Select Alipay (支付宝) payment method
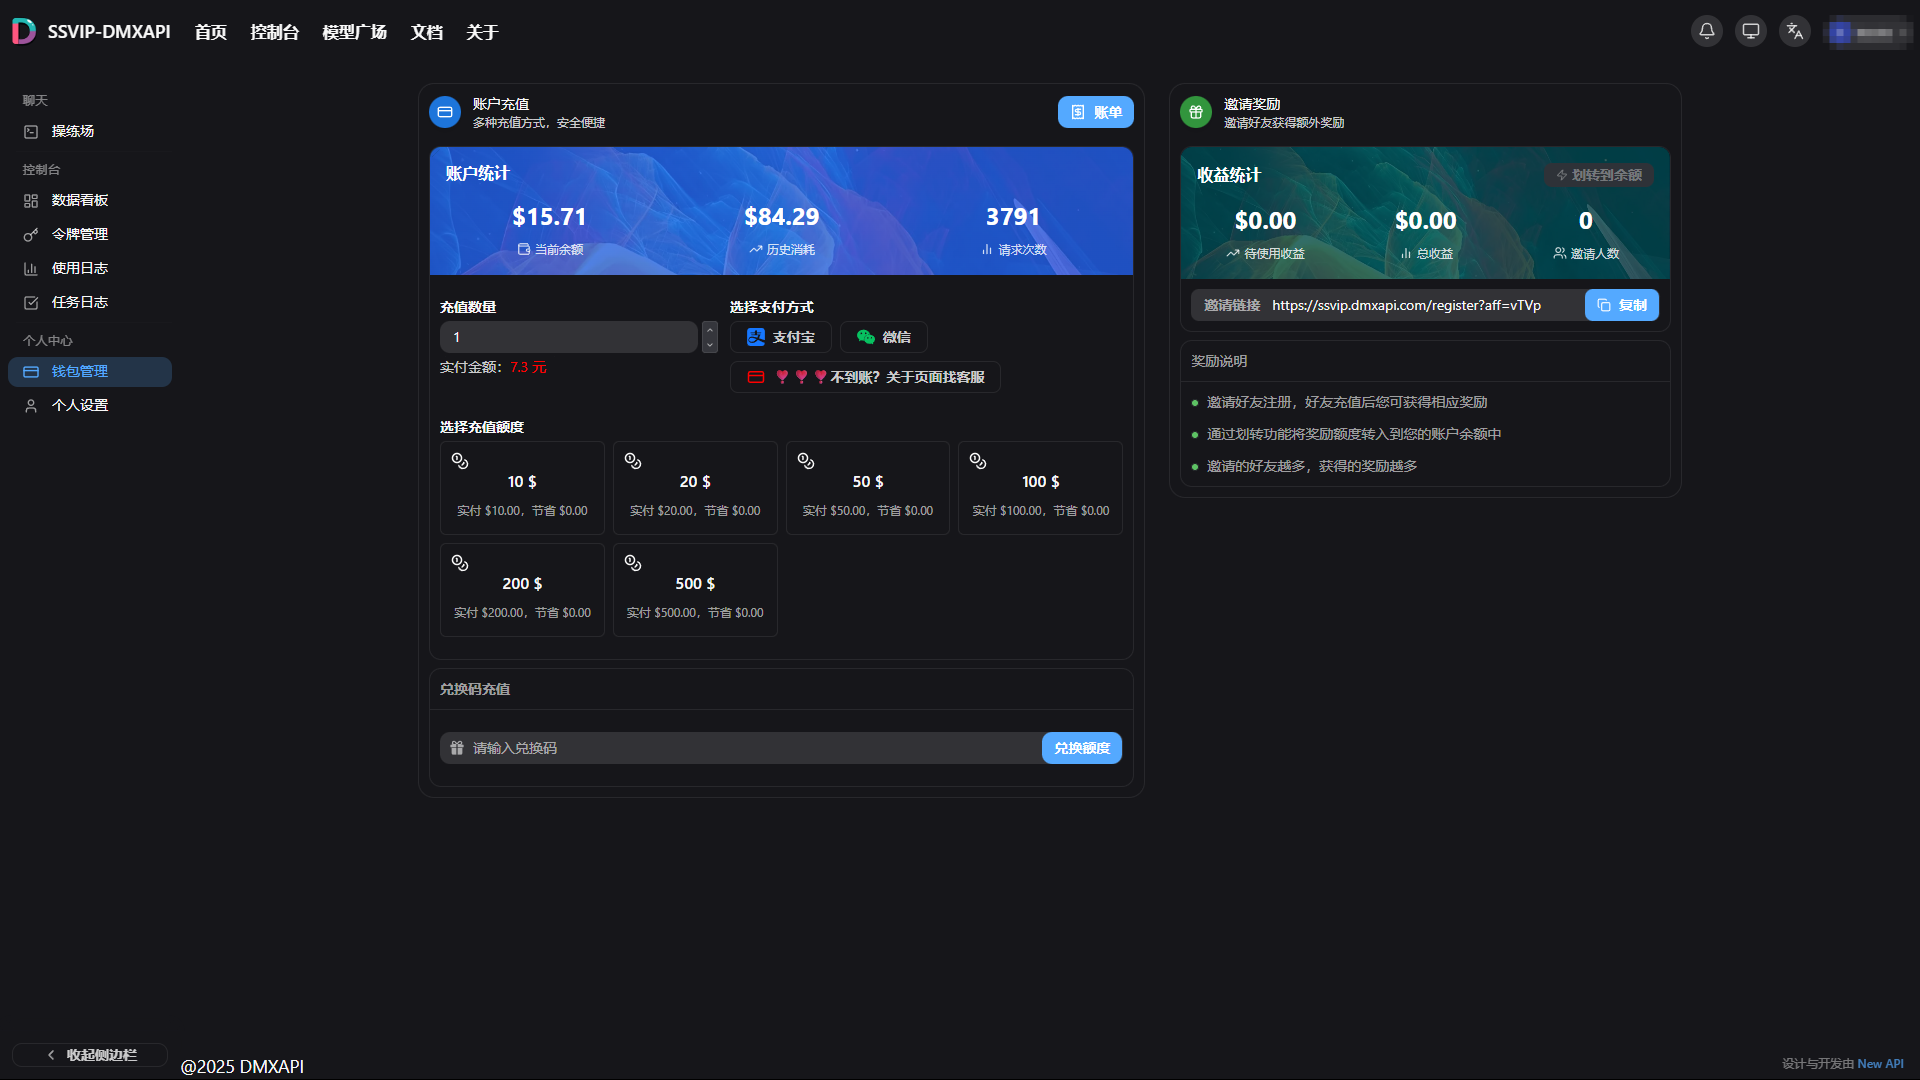 coord(781,337)
